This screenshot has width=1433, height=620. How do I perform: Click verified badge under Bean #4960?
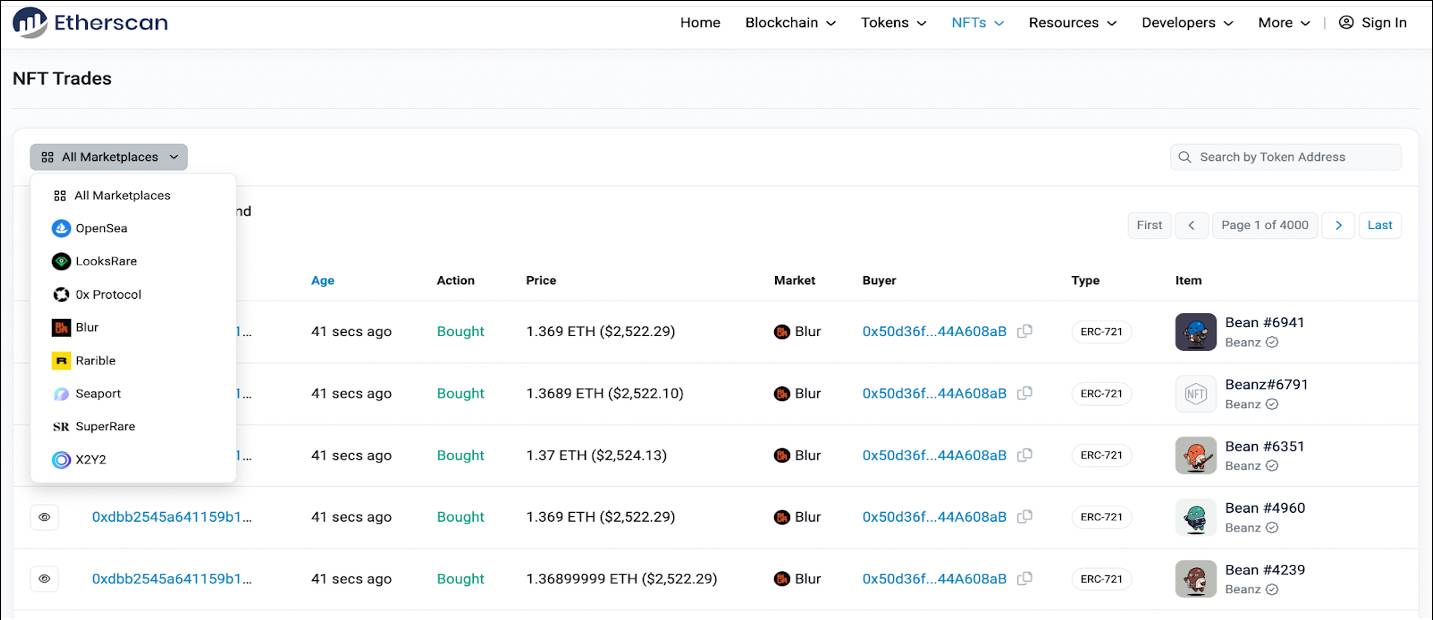click(x=1272, y=528)
